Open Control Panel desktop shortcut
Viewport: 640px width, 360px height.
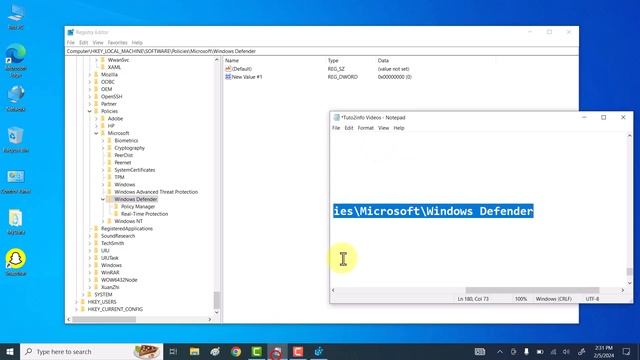point(16,180)
